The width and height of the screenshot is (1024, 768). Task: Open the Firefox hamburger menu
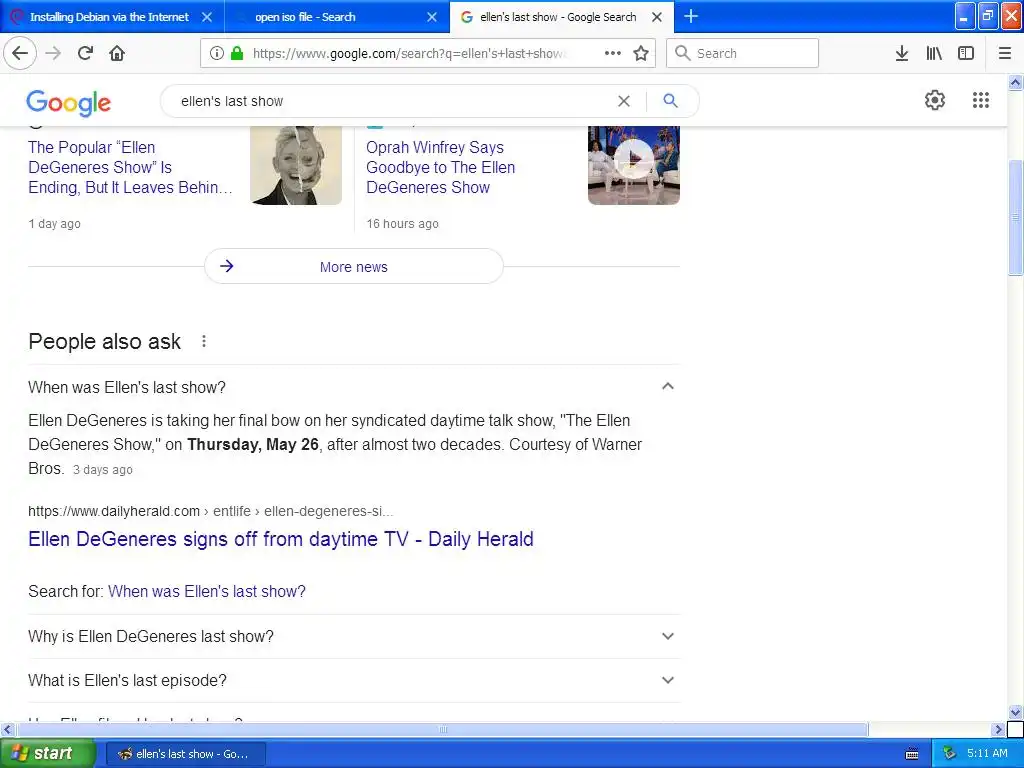1005,53
